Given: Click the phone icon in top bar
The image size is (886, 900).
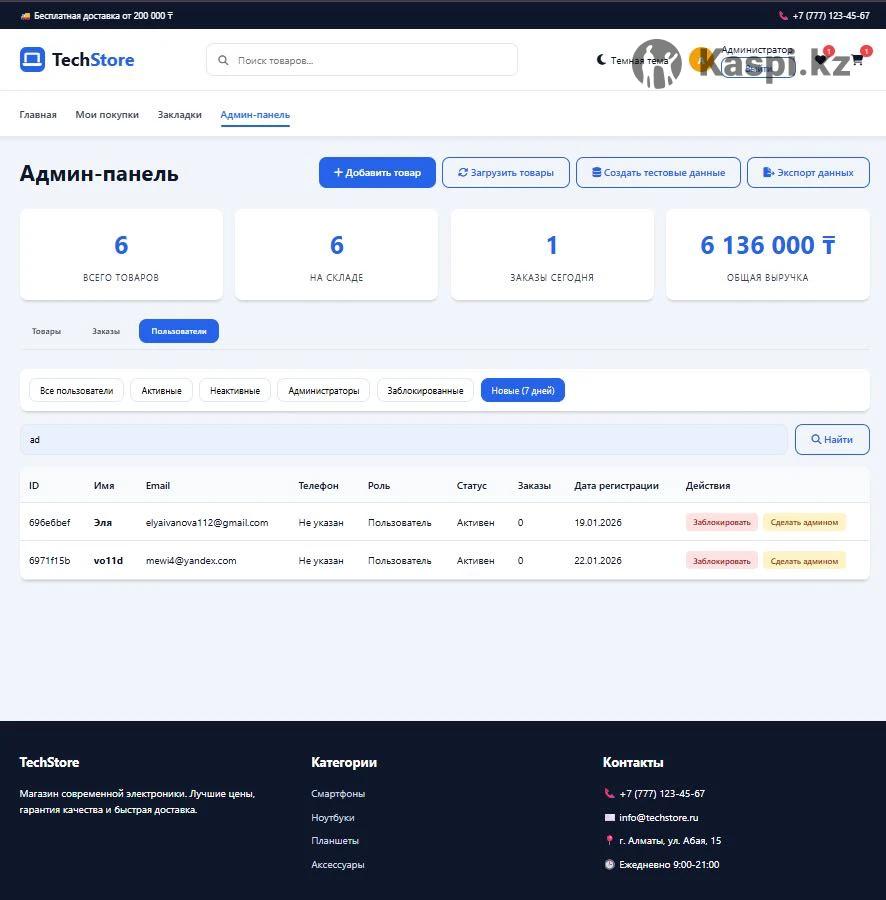Looking at the screenshot, I should point(783,16).
